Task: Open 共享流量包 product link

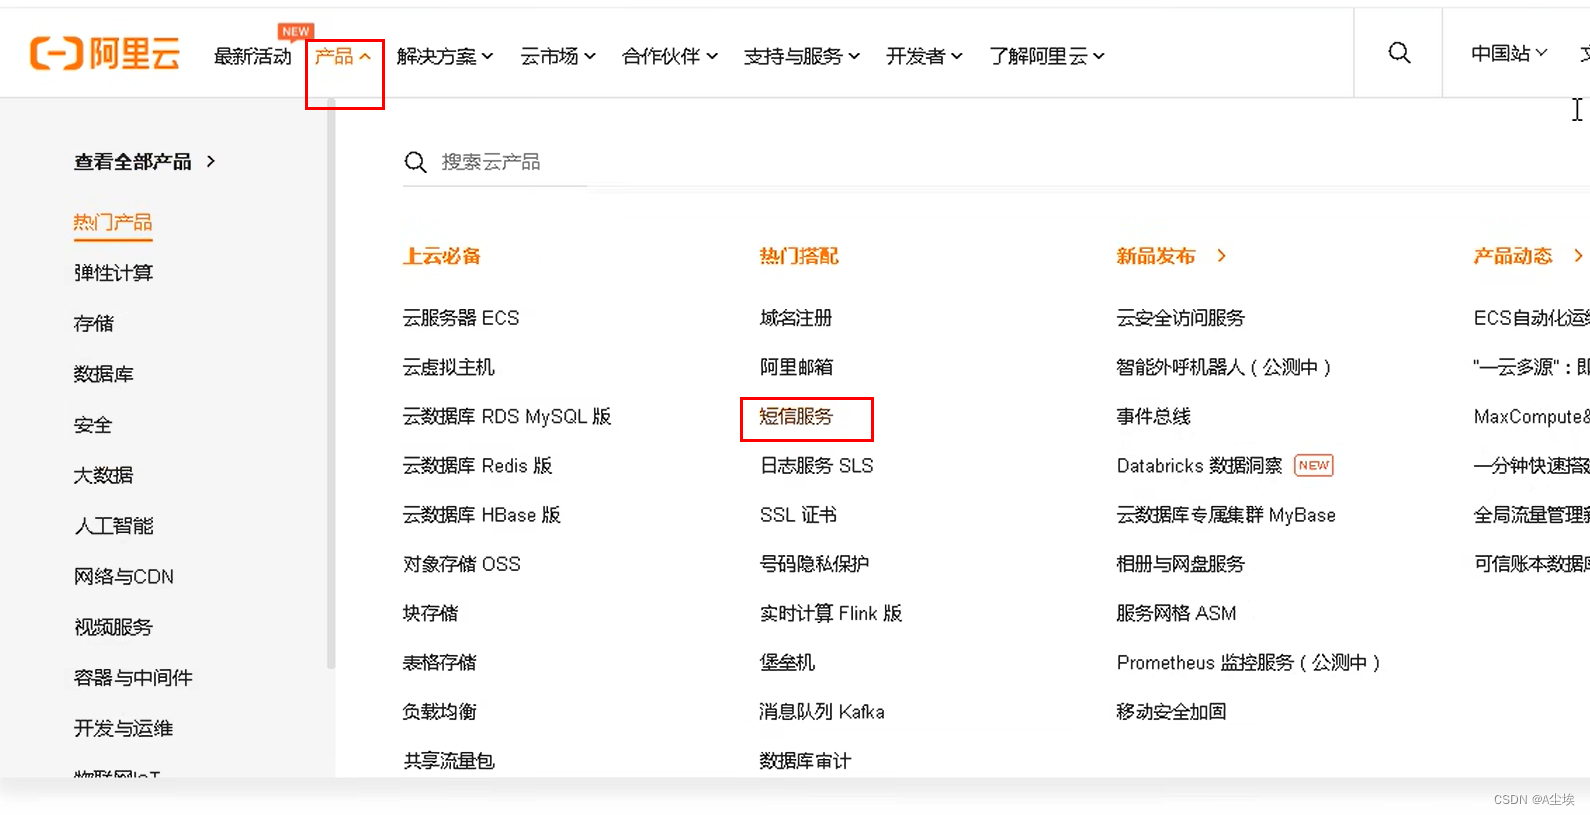Action: pyautogui.click(x=448, y=761)
